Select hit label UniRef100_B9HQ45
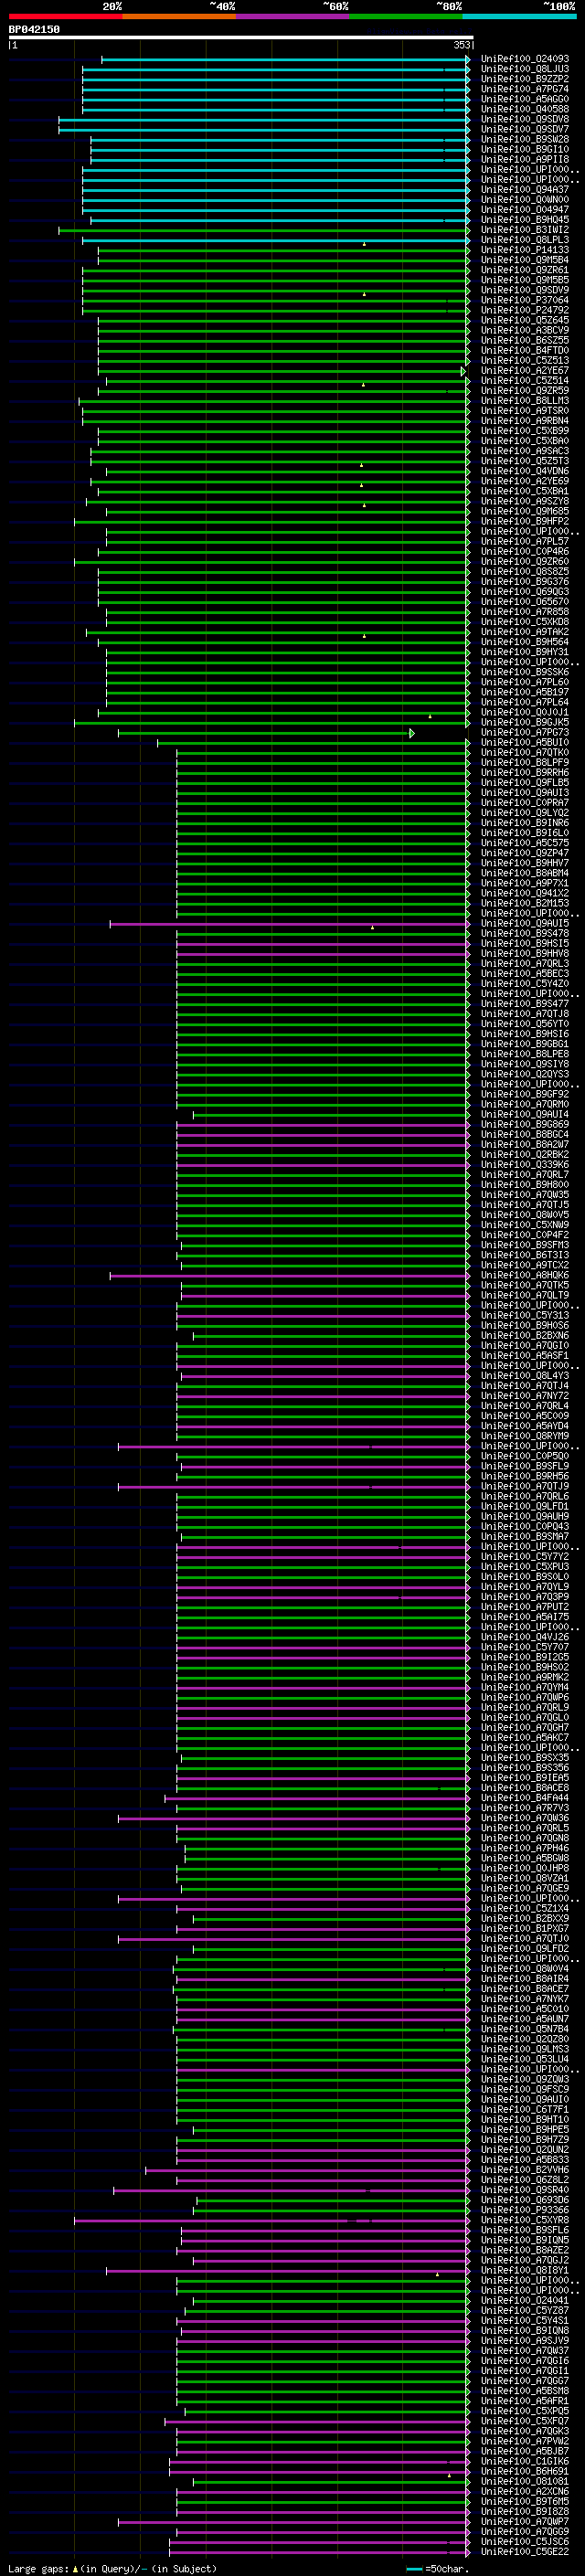The width and height of the screenshot is (585, 2576). (525, 220)
